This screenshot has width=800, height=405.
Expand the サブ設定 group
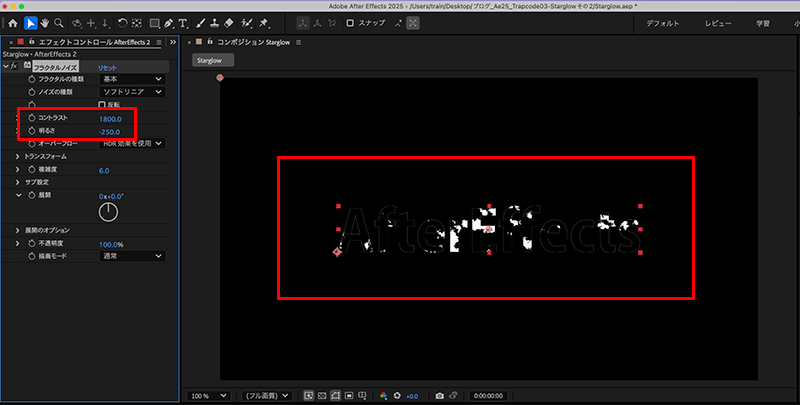[18, 182]
